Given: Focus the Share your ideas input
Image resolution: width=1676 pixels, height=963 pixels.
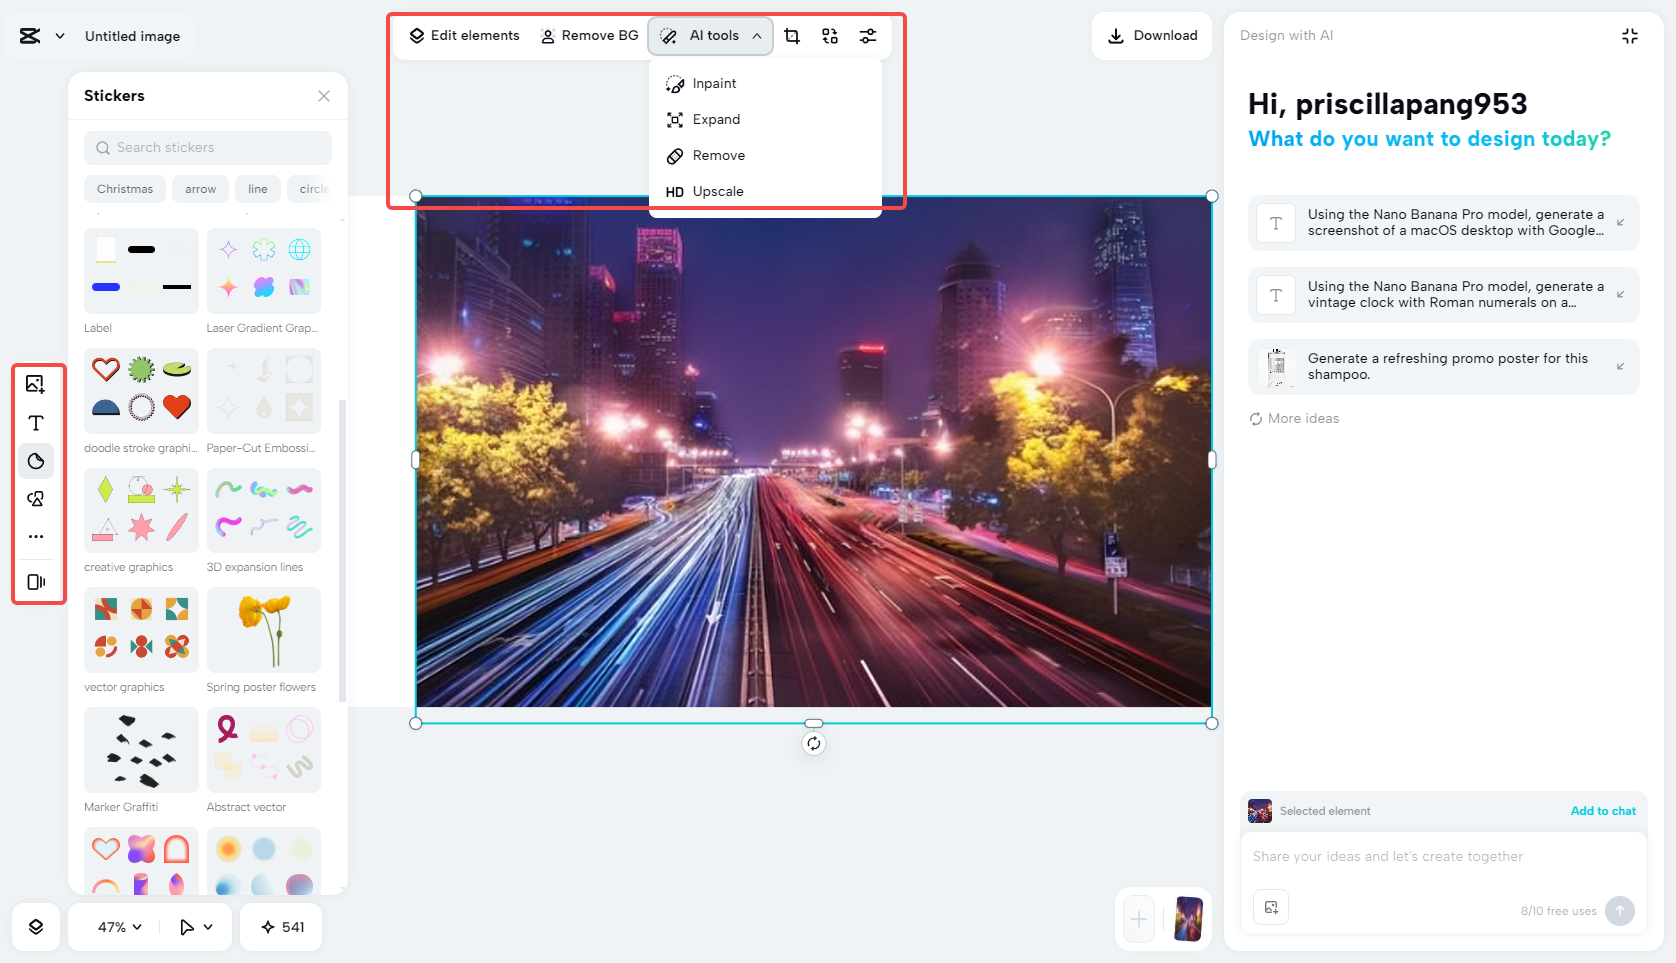Looking at the screenshot, I should (1444, 857).
